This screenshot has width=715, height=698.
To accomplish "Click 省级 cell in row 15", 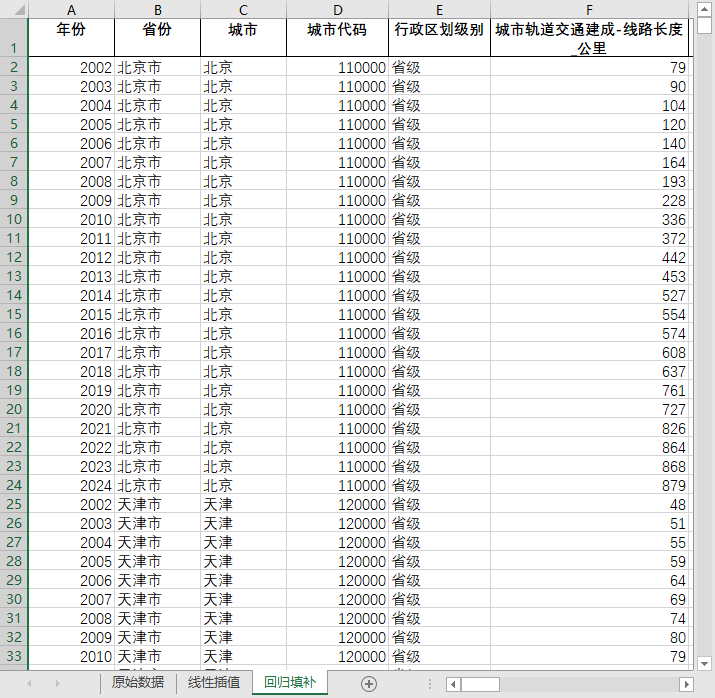I will 439,314.
